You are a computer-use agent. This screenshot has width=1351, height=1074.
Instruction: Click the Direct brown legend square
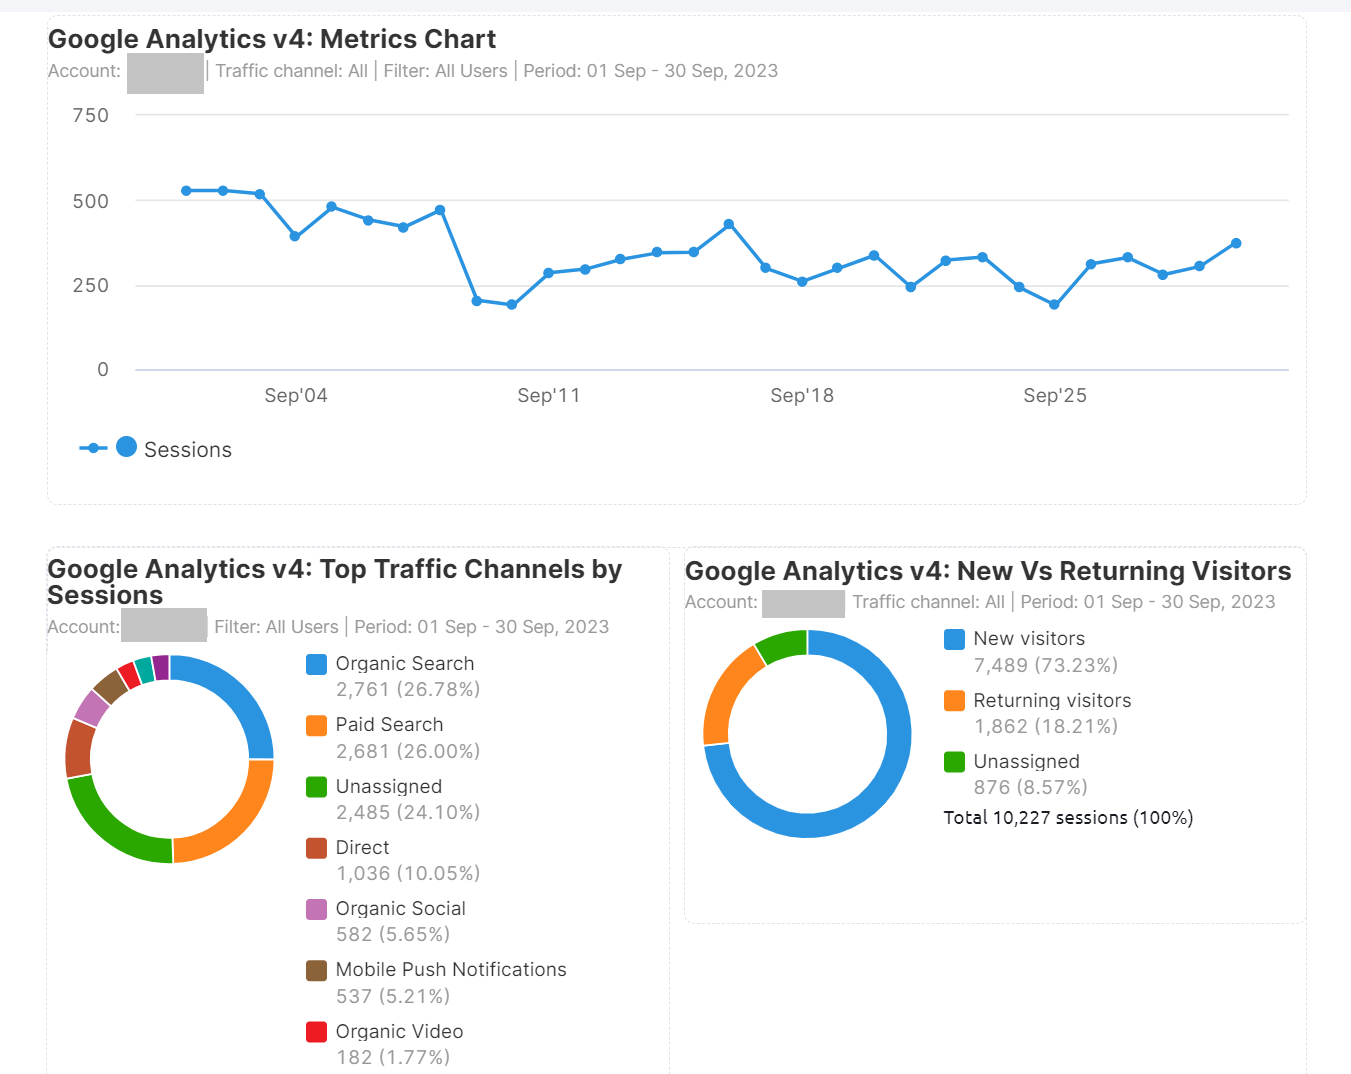[315, 847]
